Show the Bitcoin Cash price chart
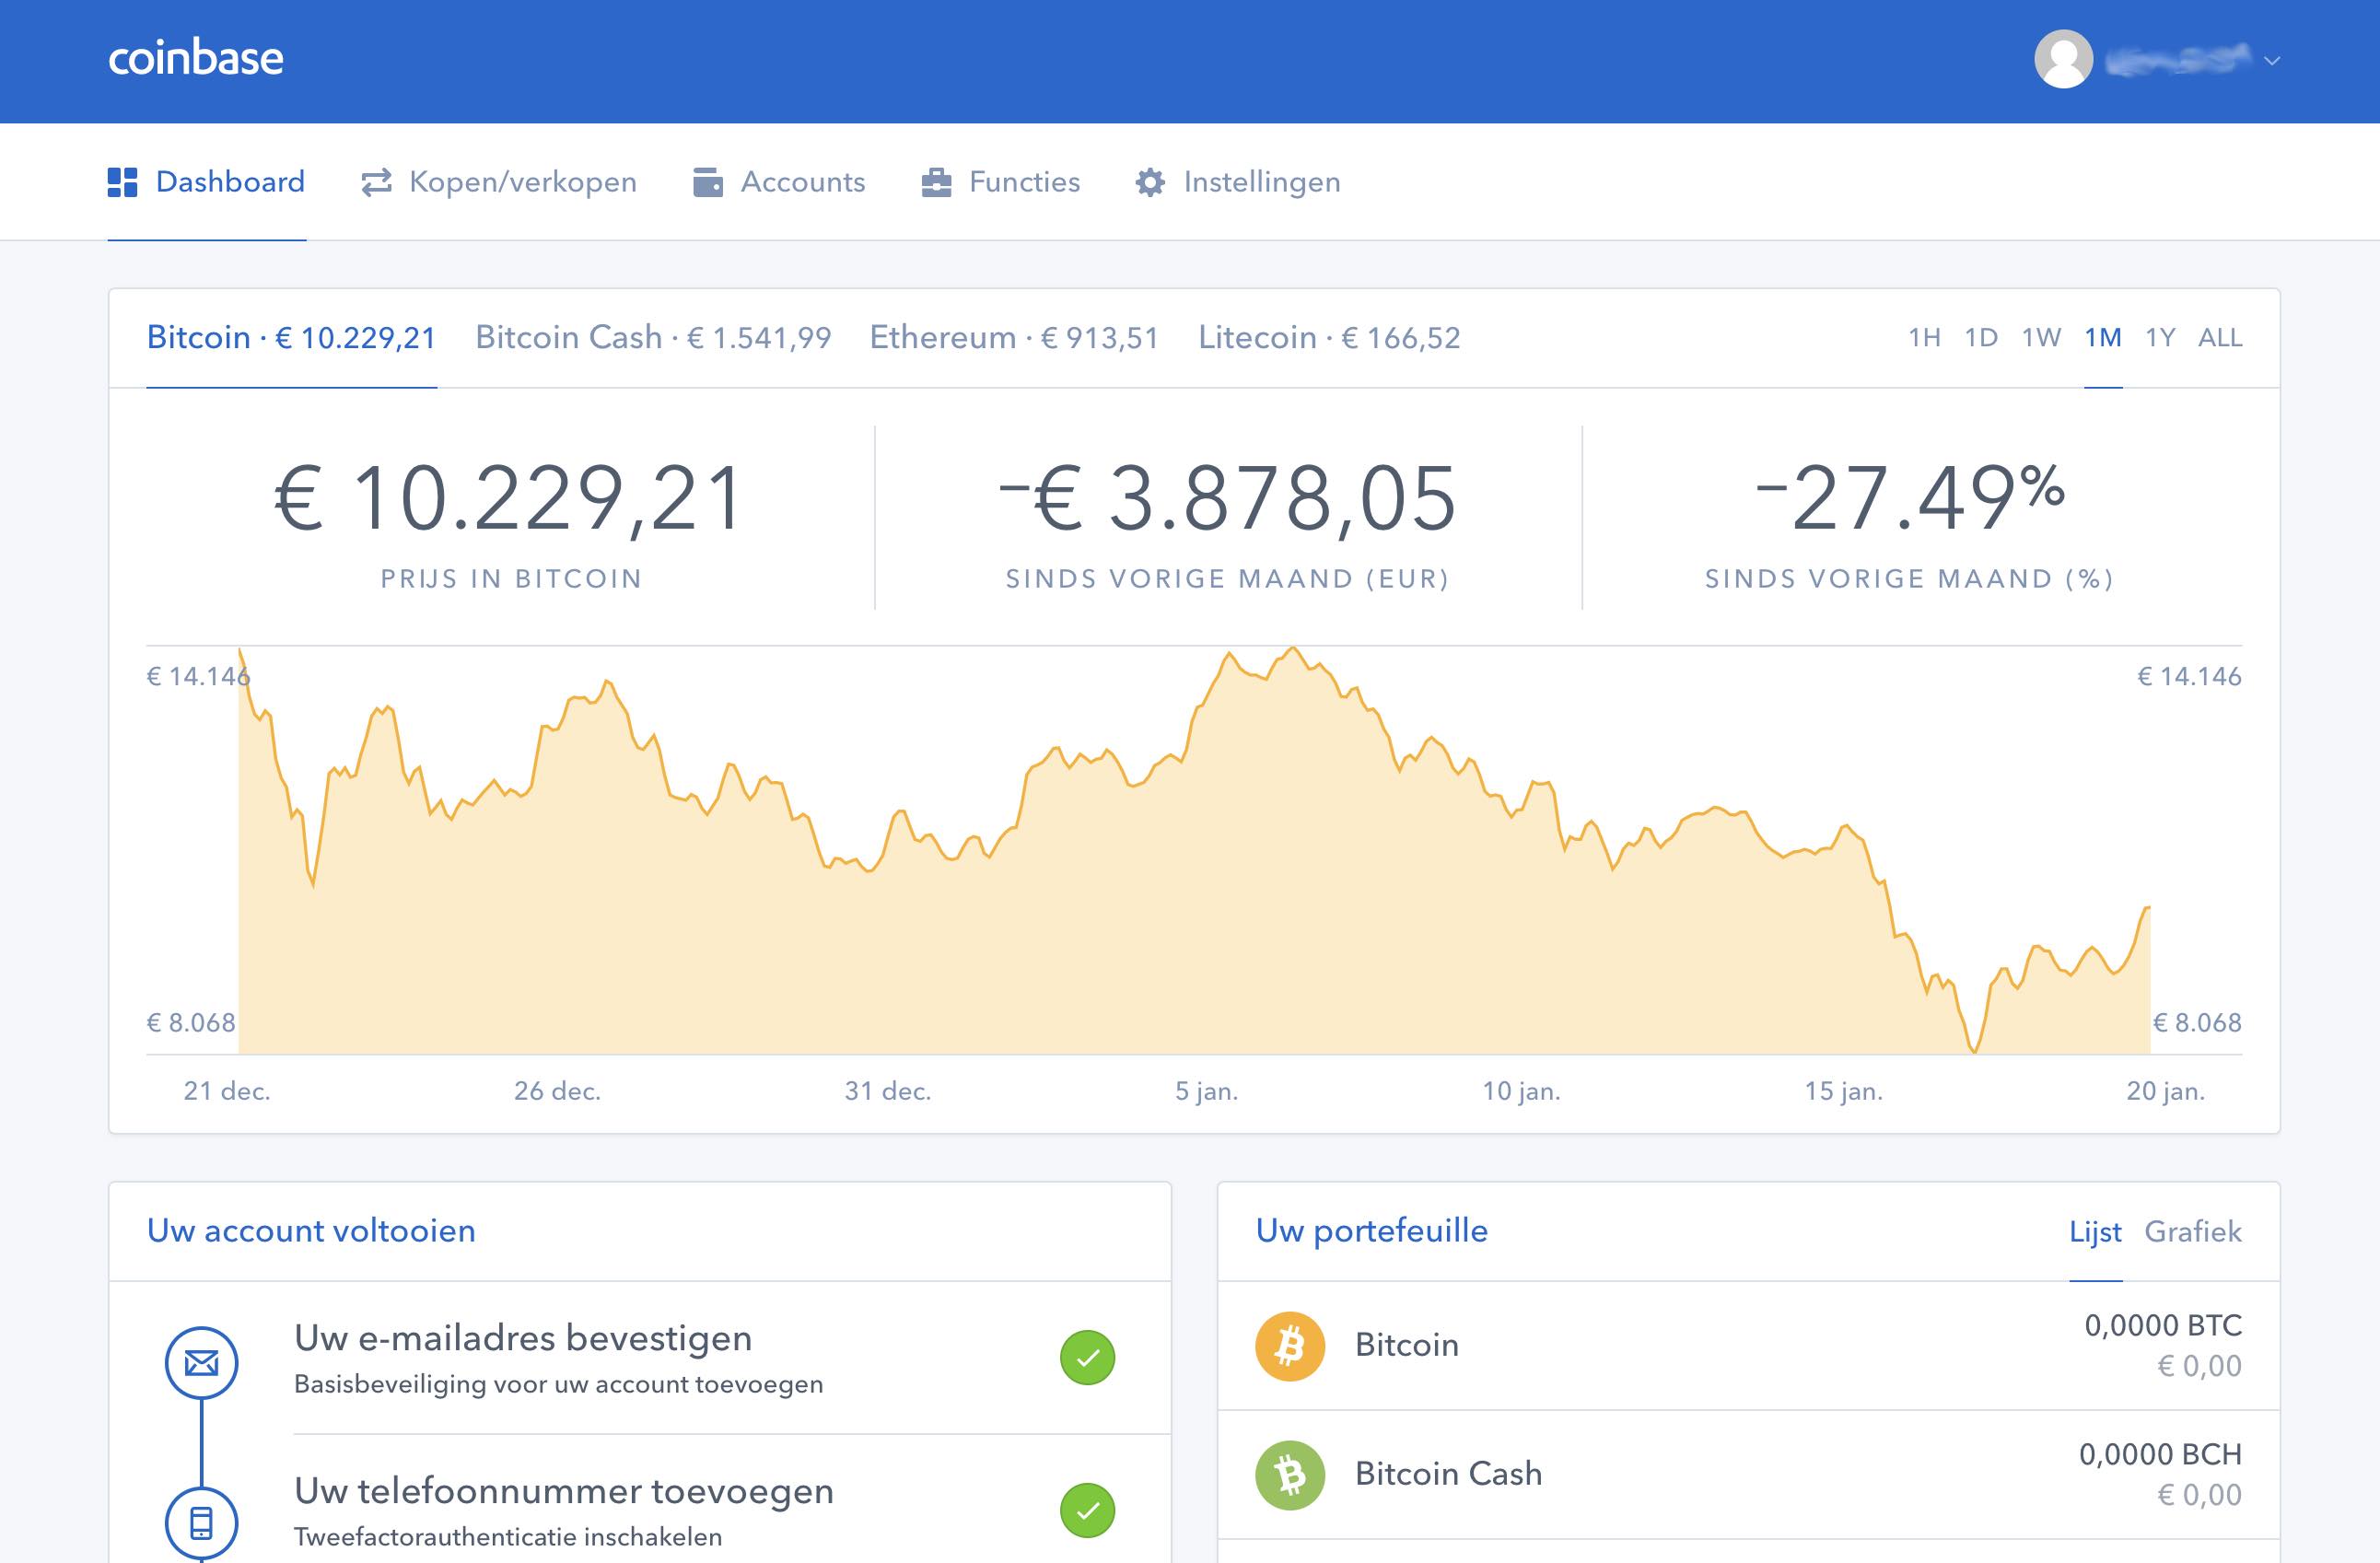Image resolution: width=2380 pixels, height=1563 pixels. tap(653, 338)
